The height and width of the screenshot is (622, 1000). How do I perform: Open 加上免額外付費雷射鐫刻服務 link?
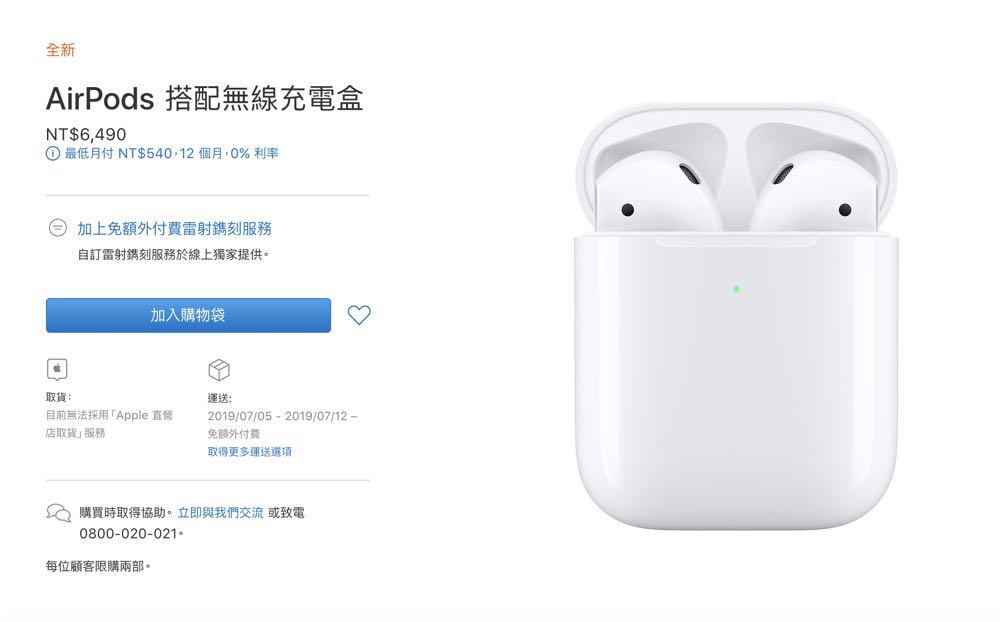(x=175, y=228)
